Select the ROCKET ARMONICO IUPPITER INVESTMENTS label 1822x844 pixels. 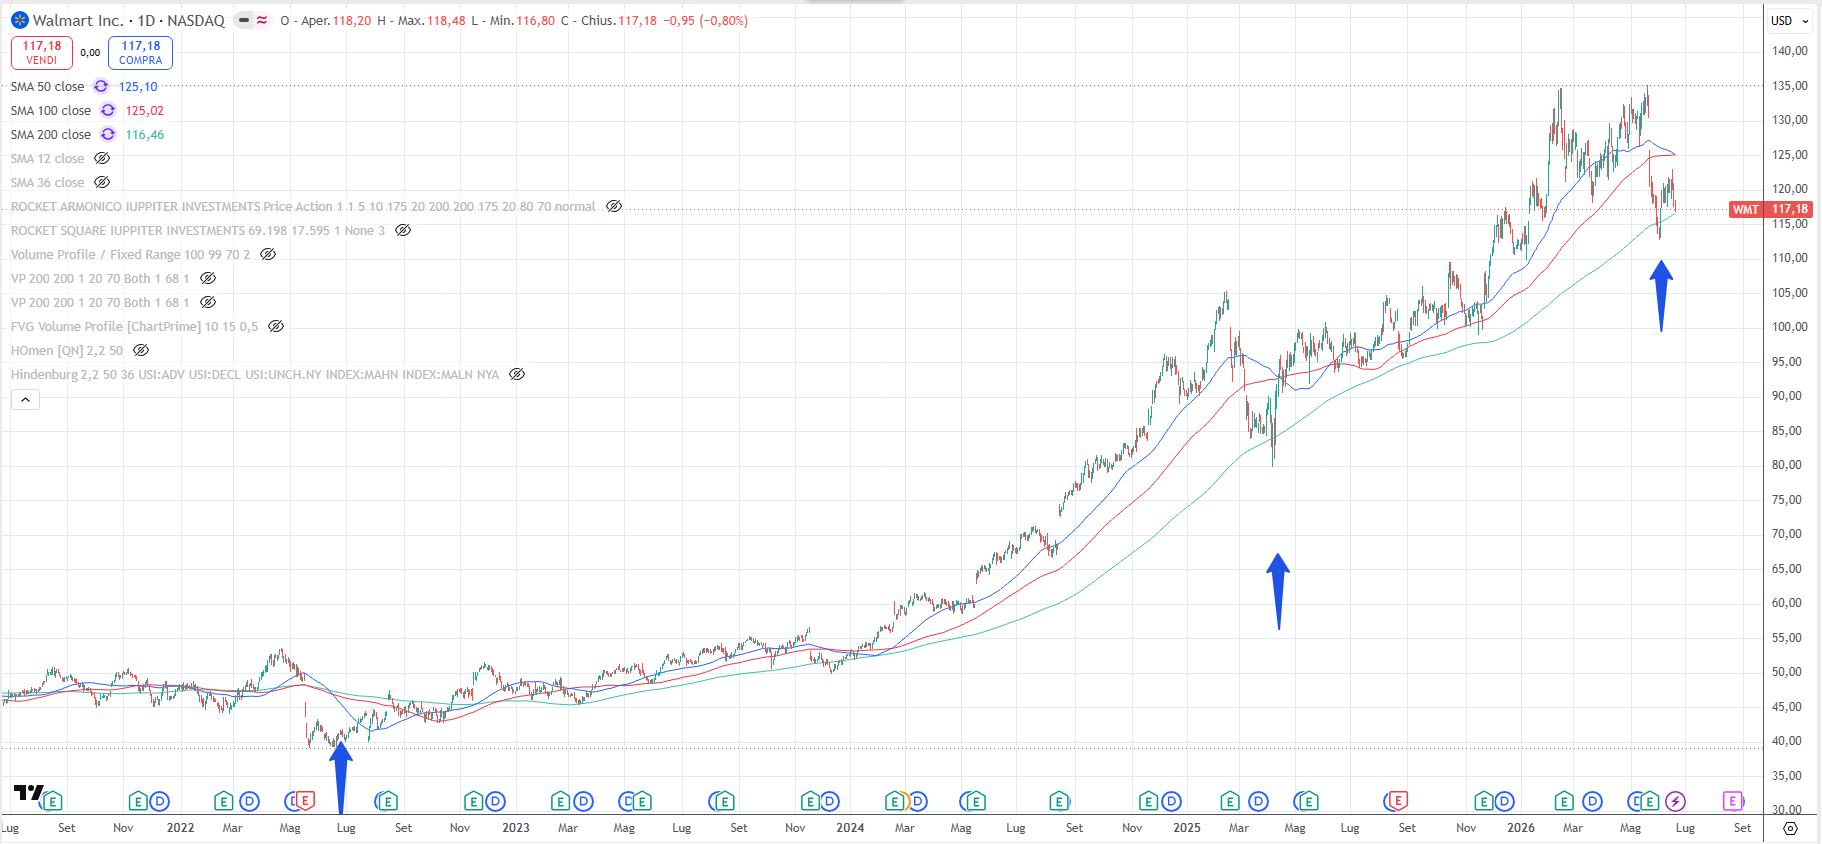pyautogui.click(x=136, y=206)
